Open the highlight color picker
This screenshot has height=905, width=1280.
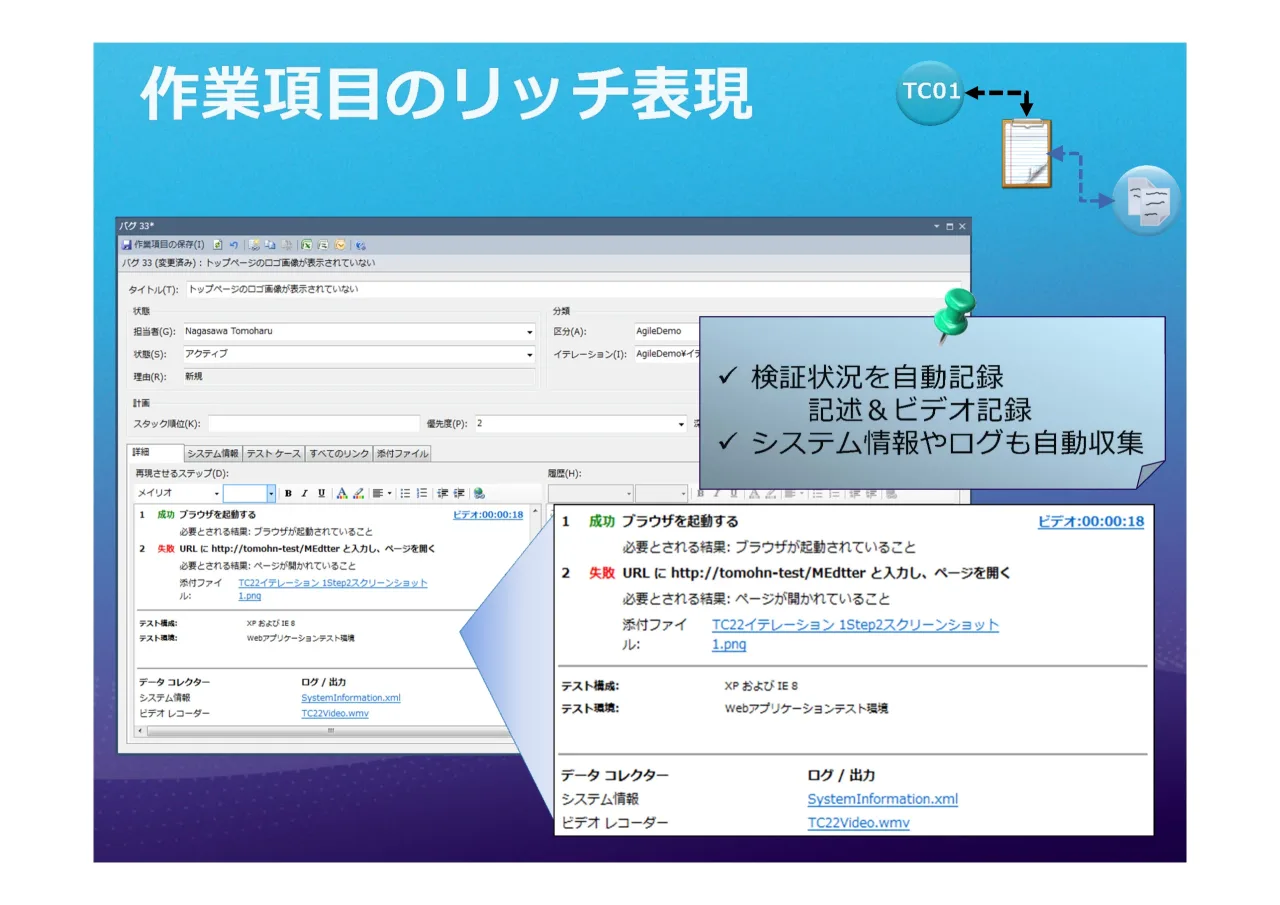[358, 493]
